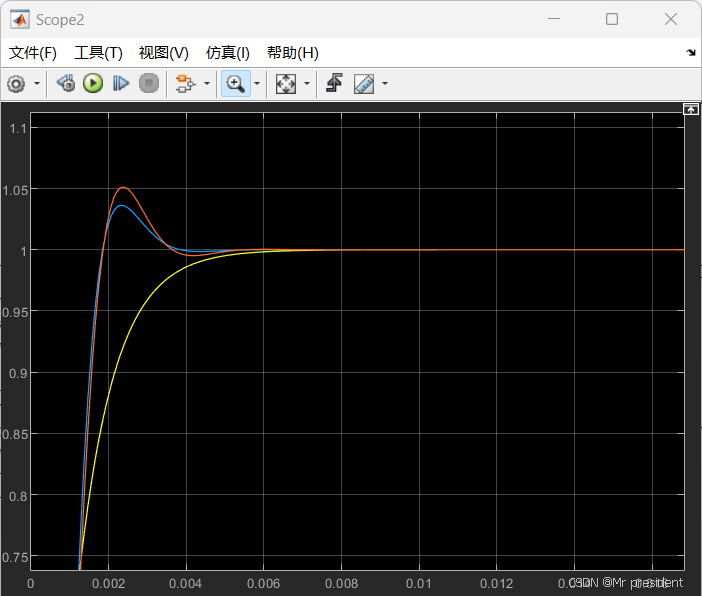Open the 文件(F) menu
The image size is (702, 596).
[x=33, y=53]
